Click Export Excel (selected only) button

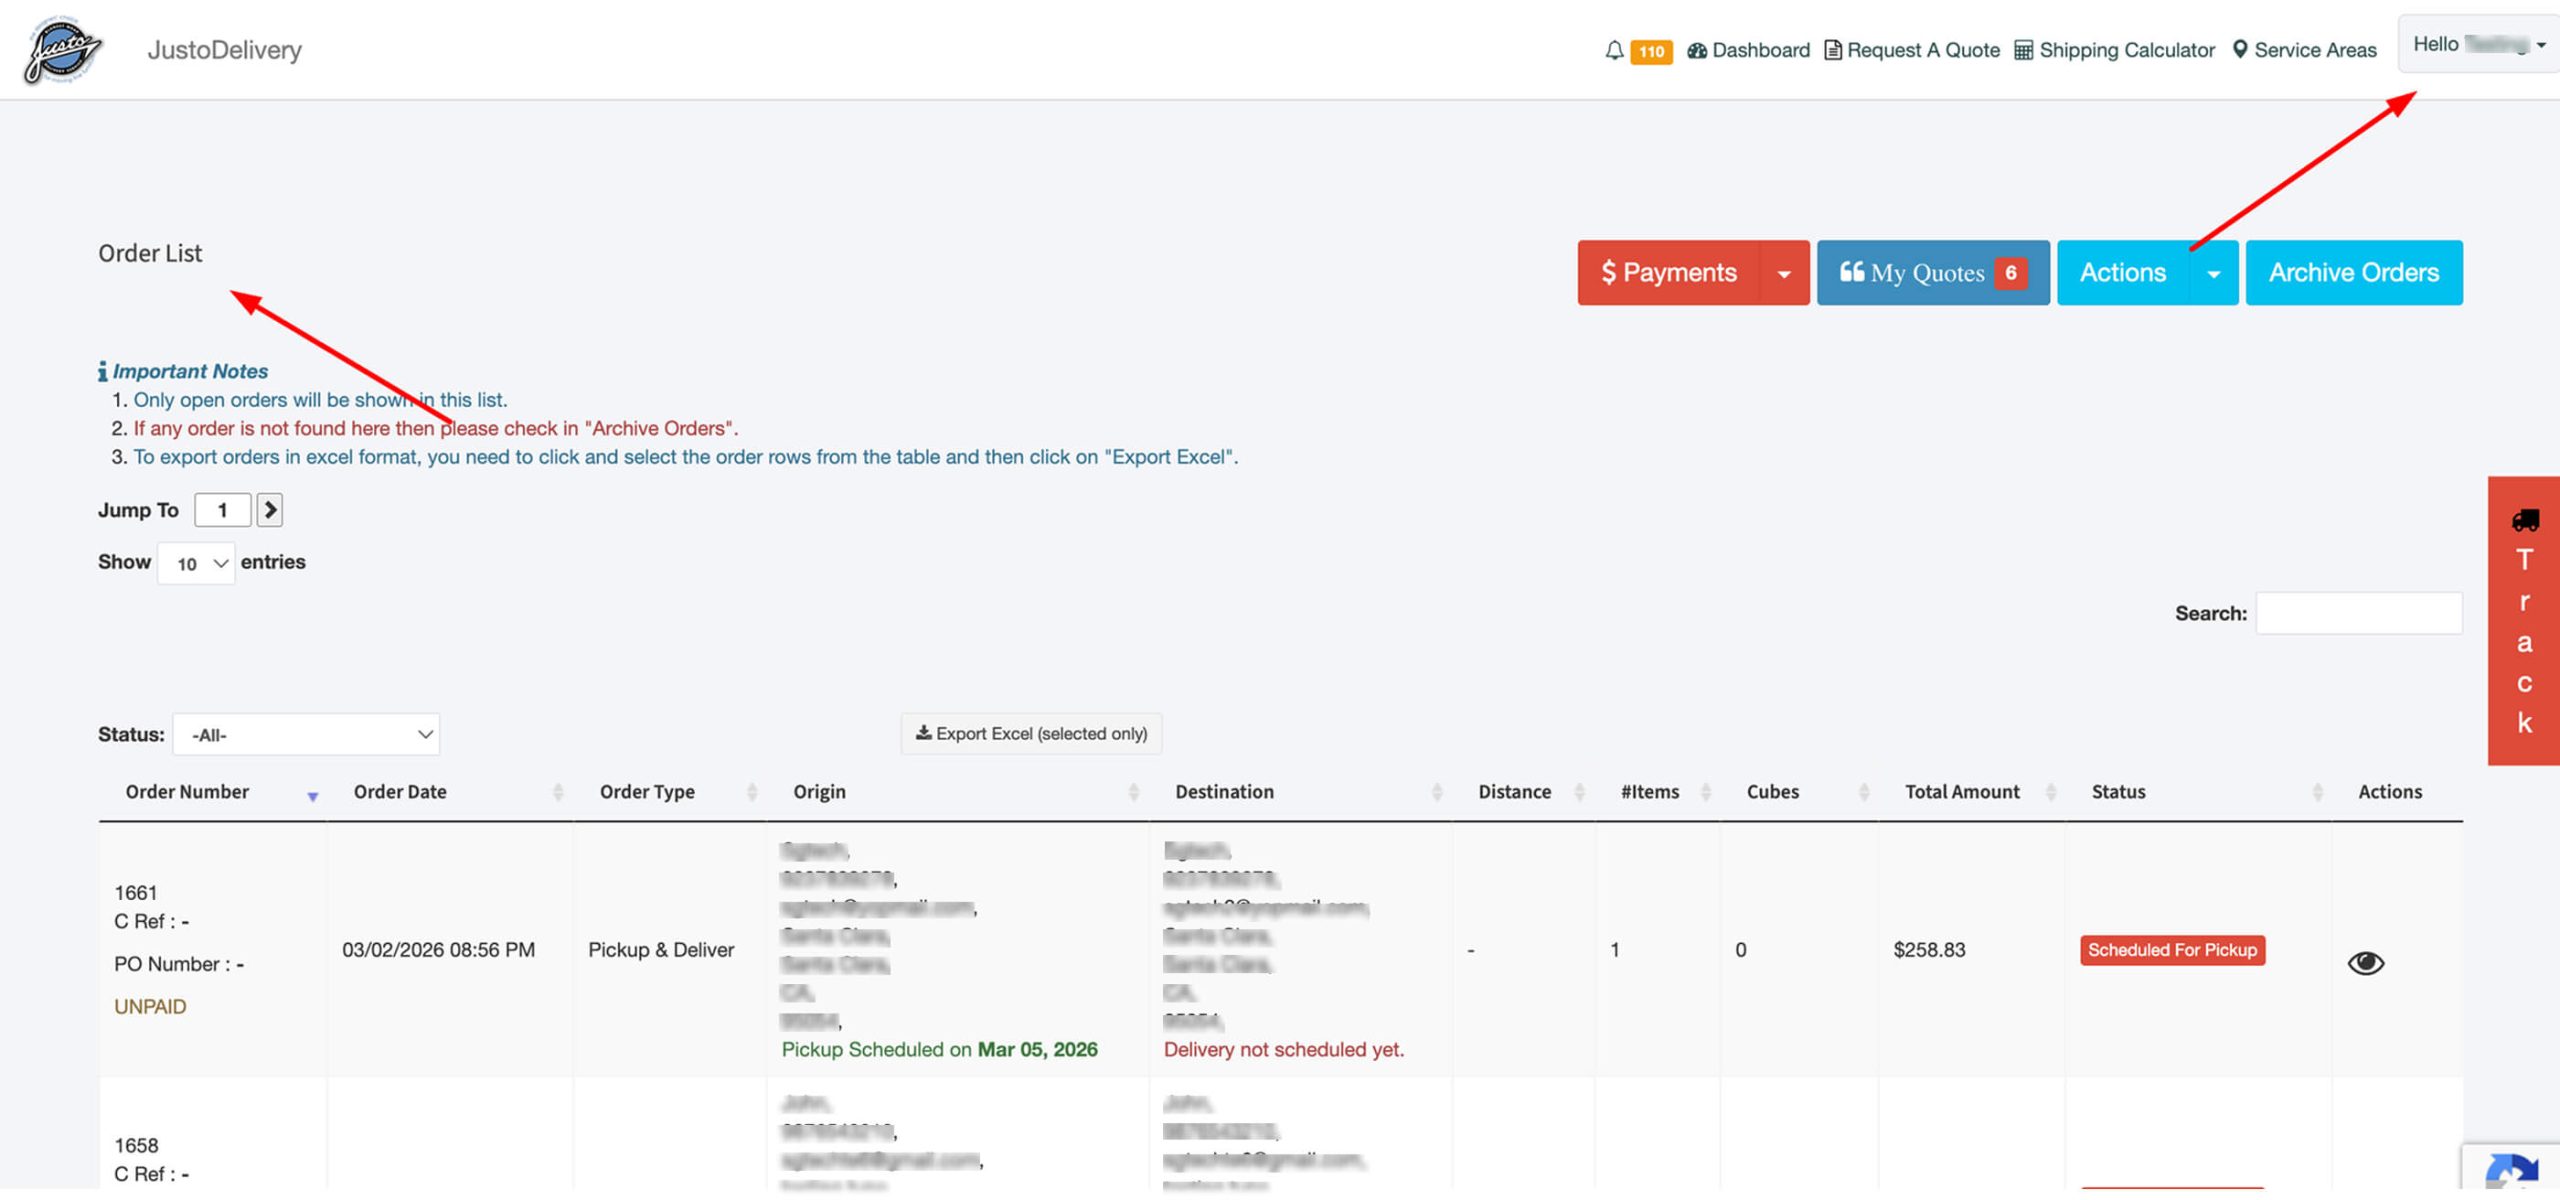click(x=1031, y=734)
